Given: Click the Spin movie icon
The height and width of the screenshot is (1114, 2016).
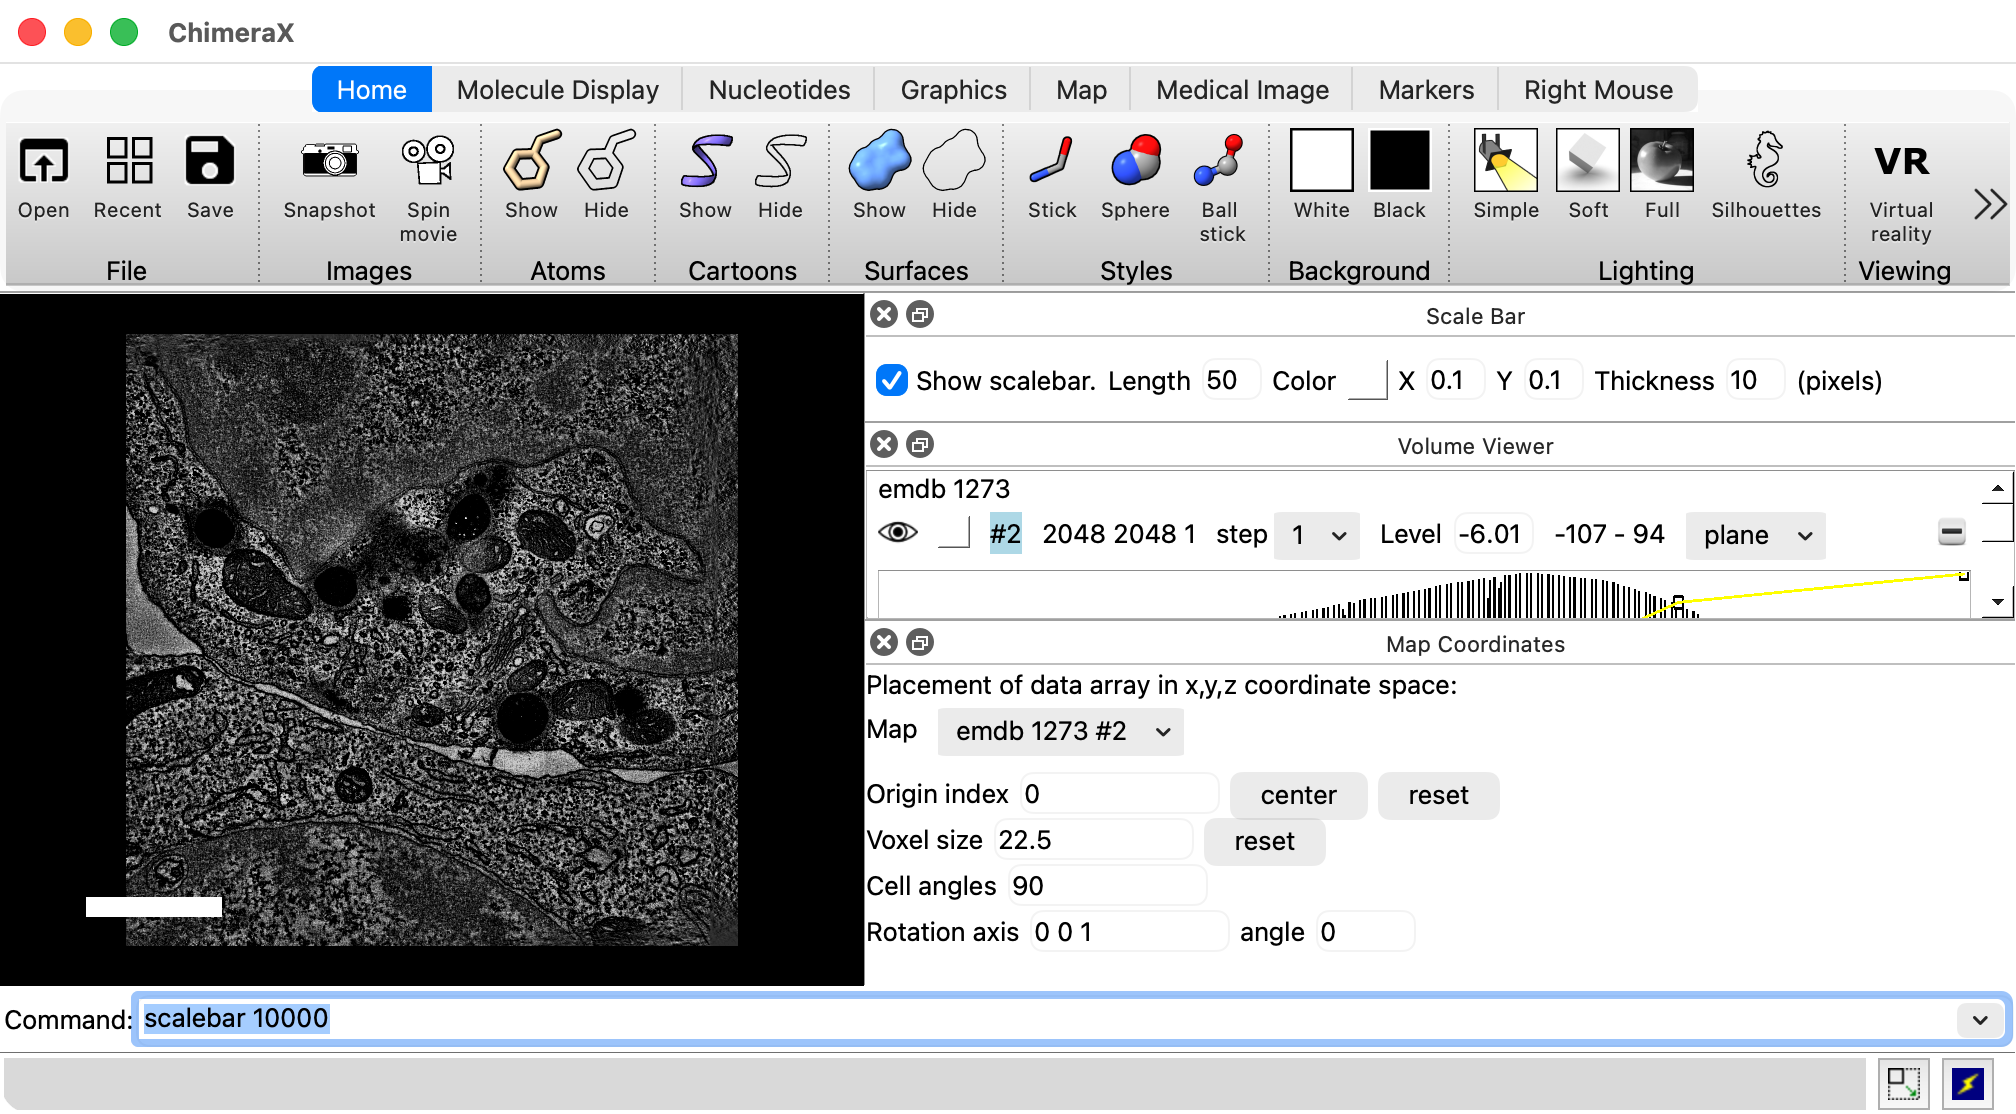Looking at the screenshot, I should 428,162.
